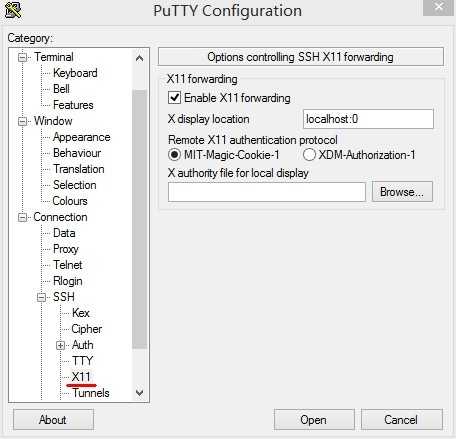
Task: Click the scroll up arrow in the Category tree
Action: coord(140,58)
